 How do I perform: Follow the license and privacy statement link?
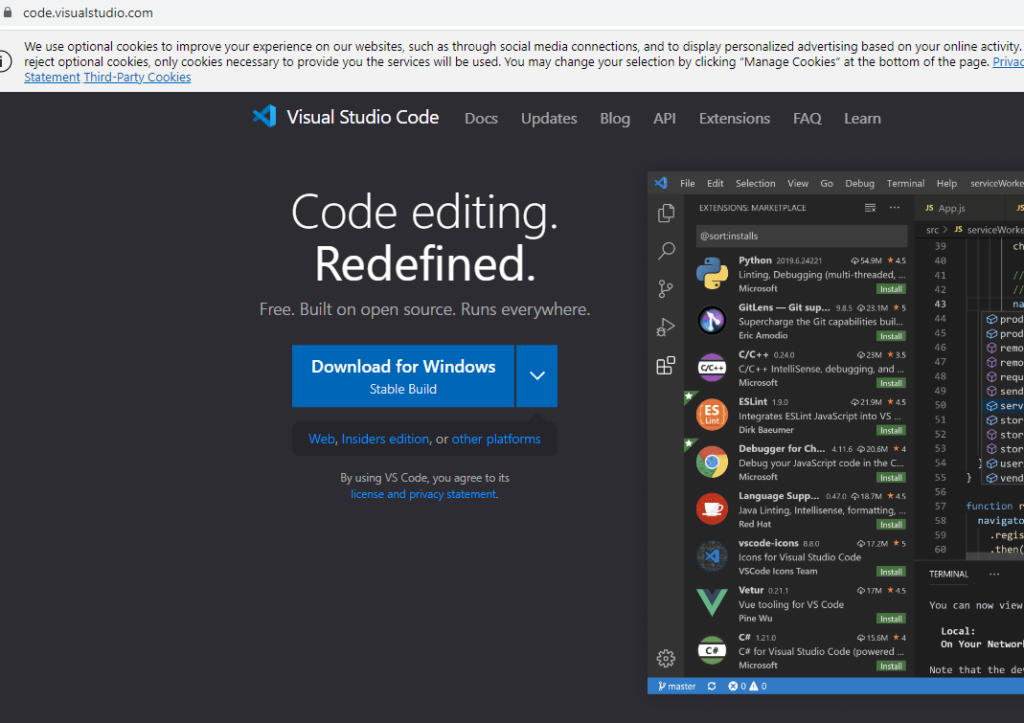pyautogui.click(x=423, y=494)
